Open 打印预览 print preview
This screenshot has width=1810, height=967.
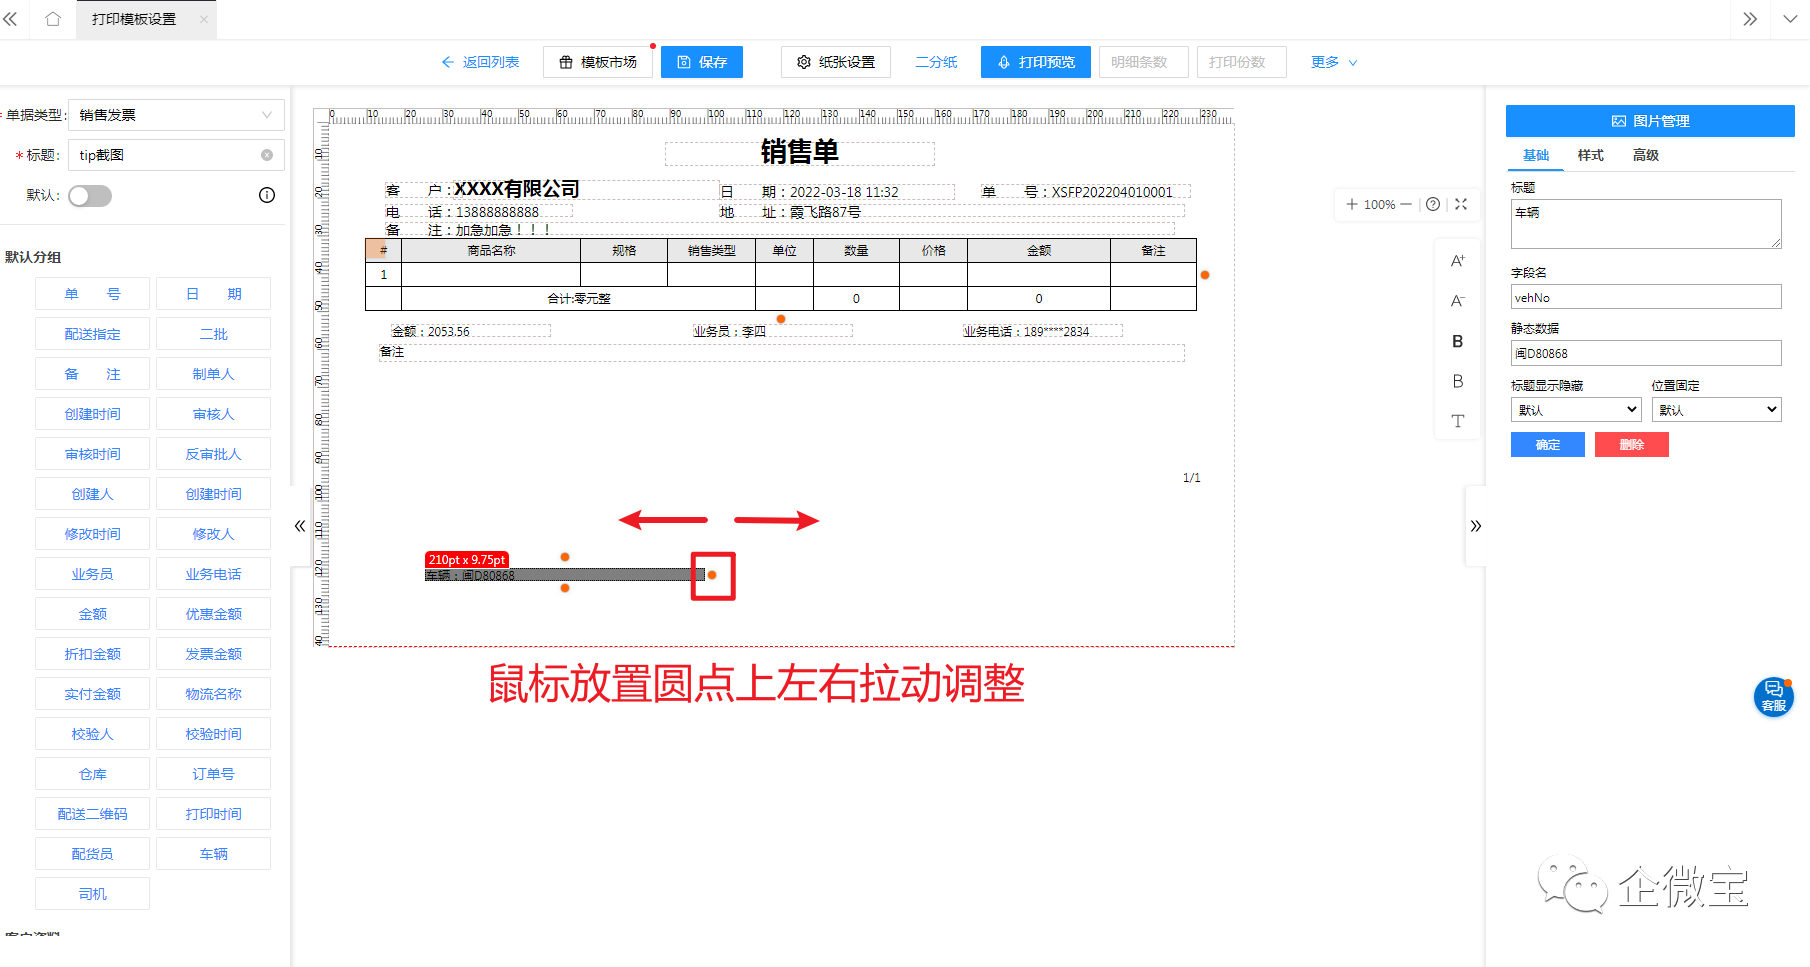1035,62
